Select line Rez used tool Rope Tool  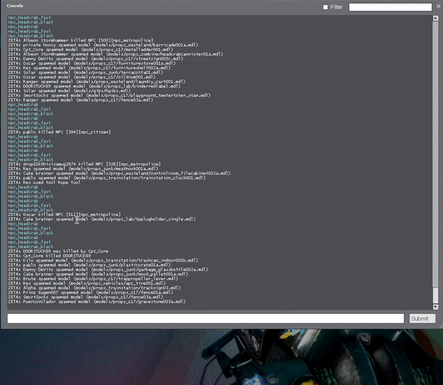[x=44, y=183]
